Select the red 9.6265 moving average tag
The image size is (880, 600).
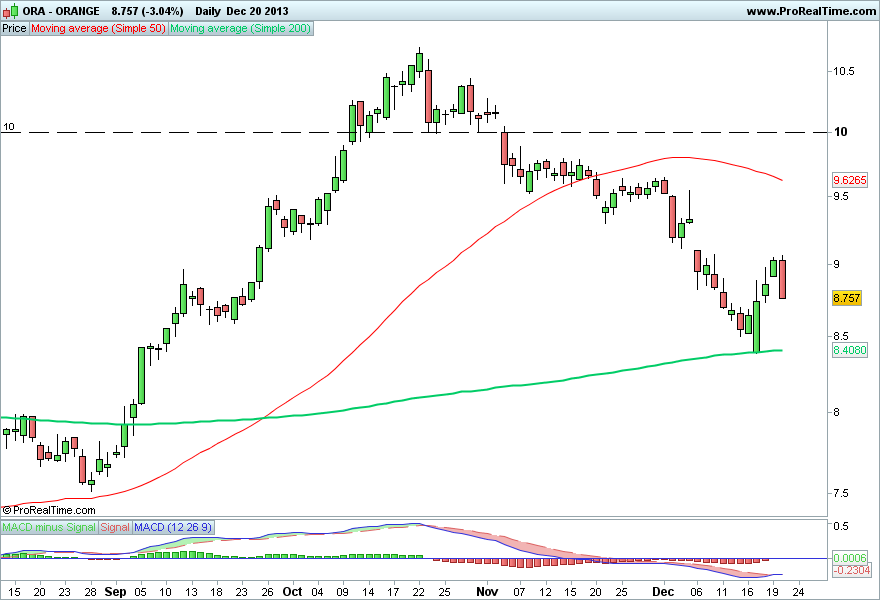pos(850,180)
